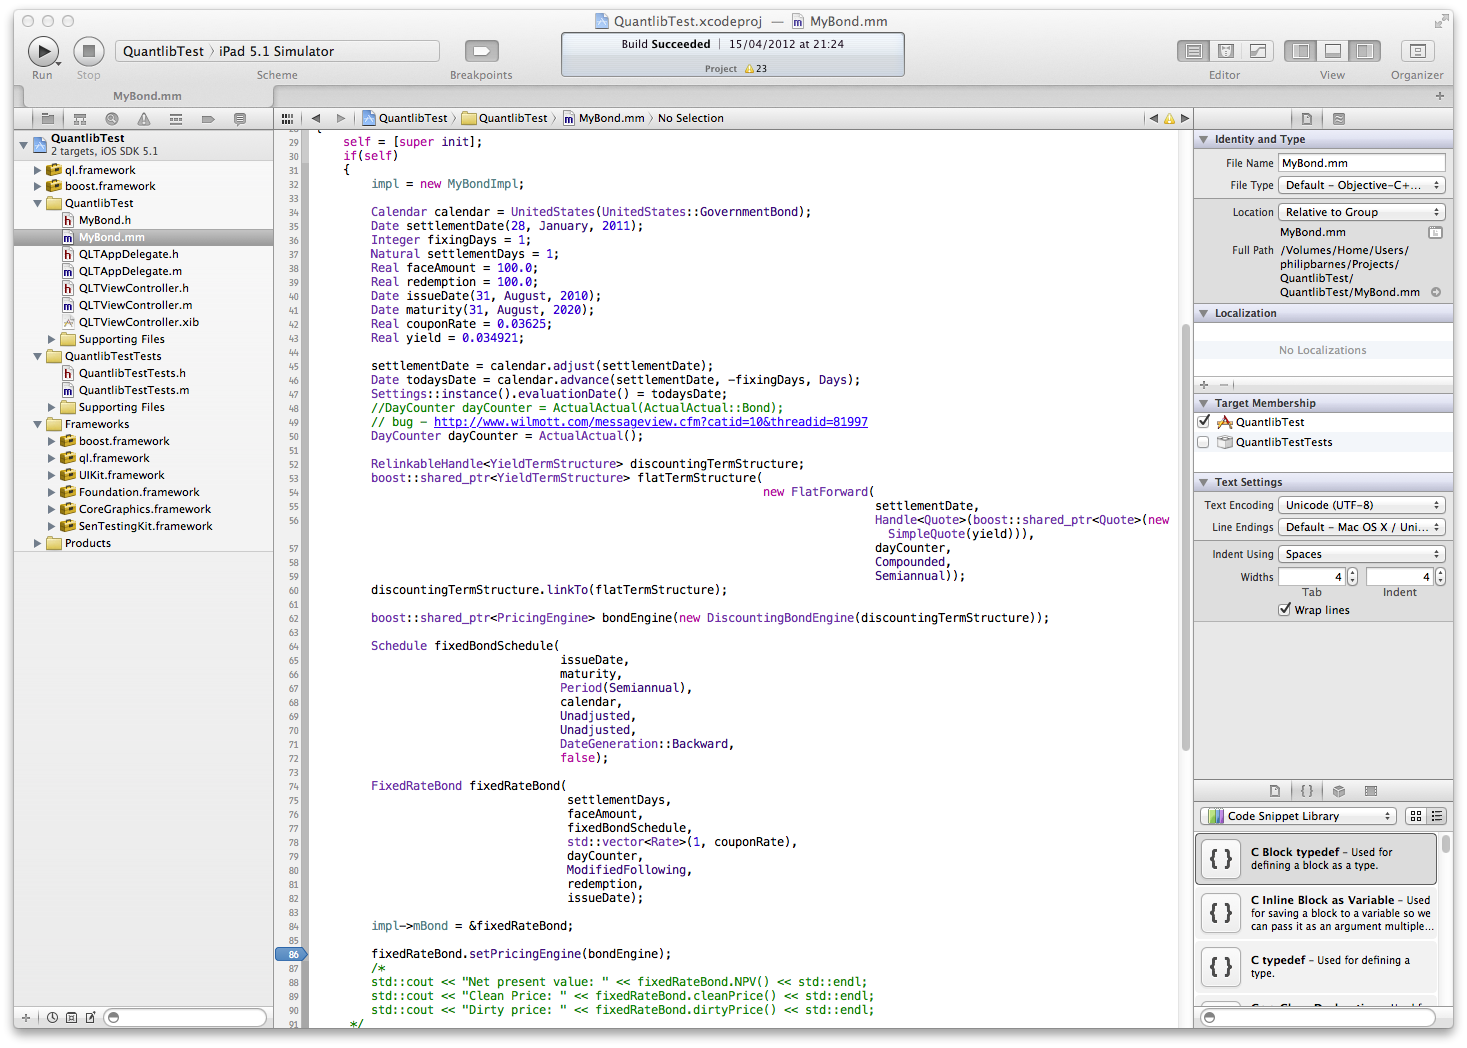Select the Assistant editor layout
This screenshot has width=1467, height=1048.
pyautogui.click(x=1226, y=51)
